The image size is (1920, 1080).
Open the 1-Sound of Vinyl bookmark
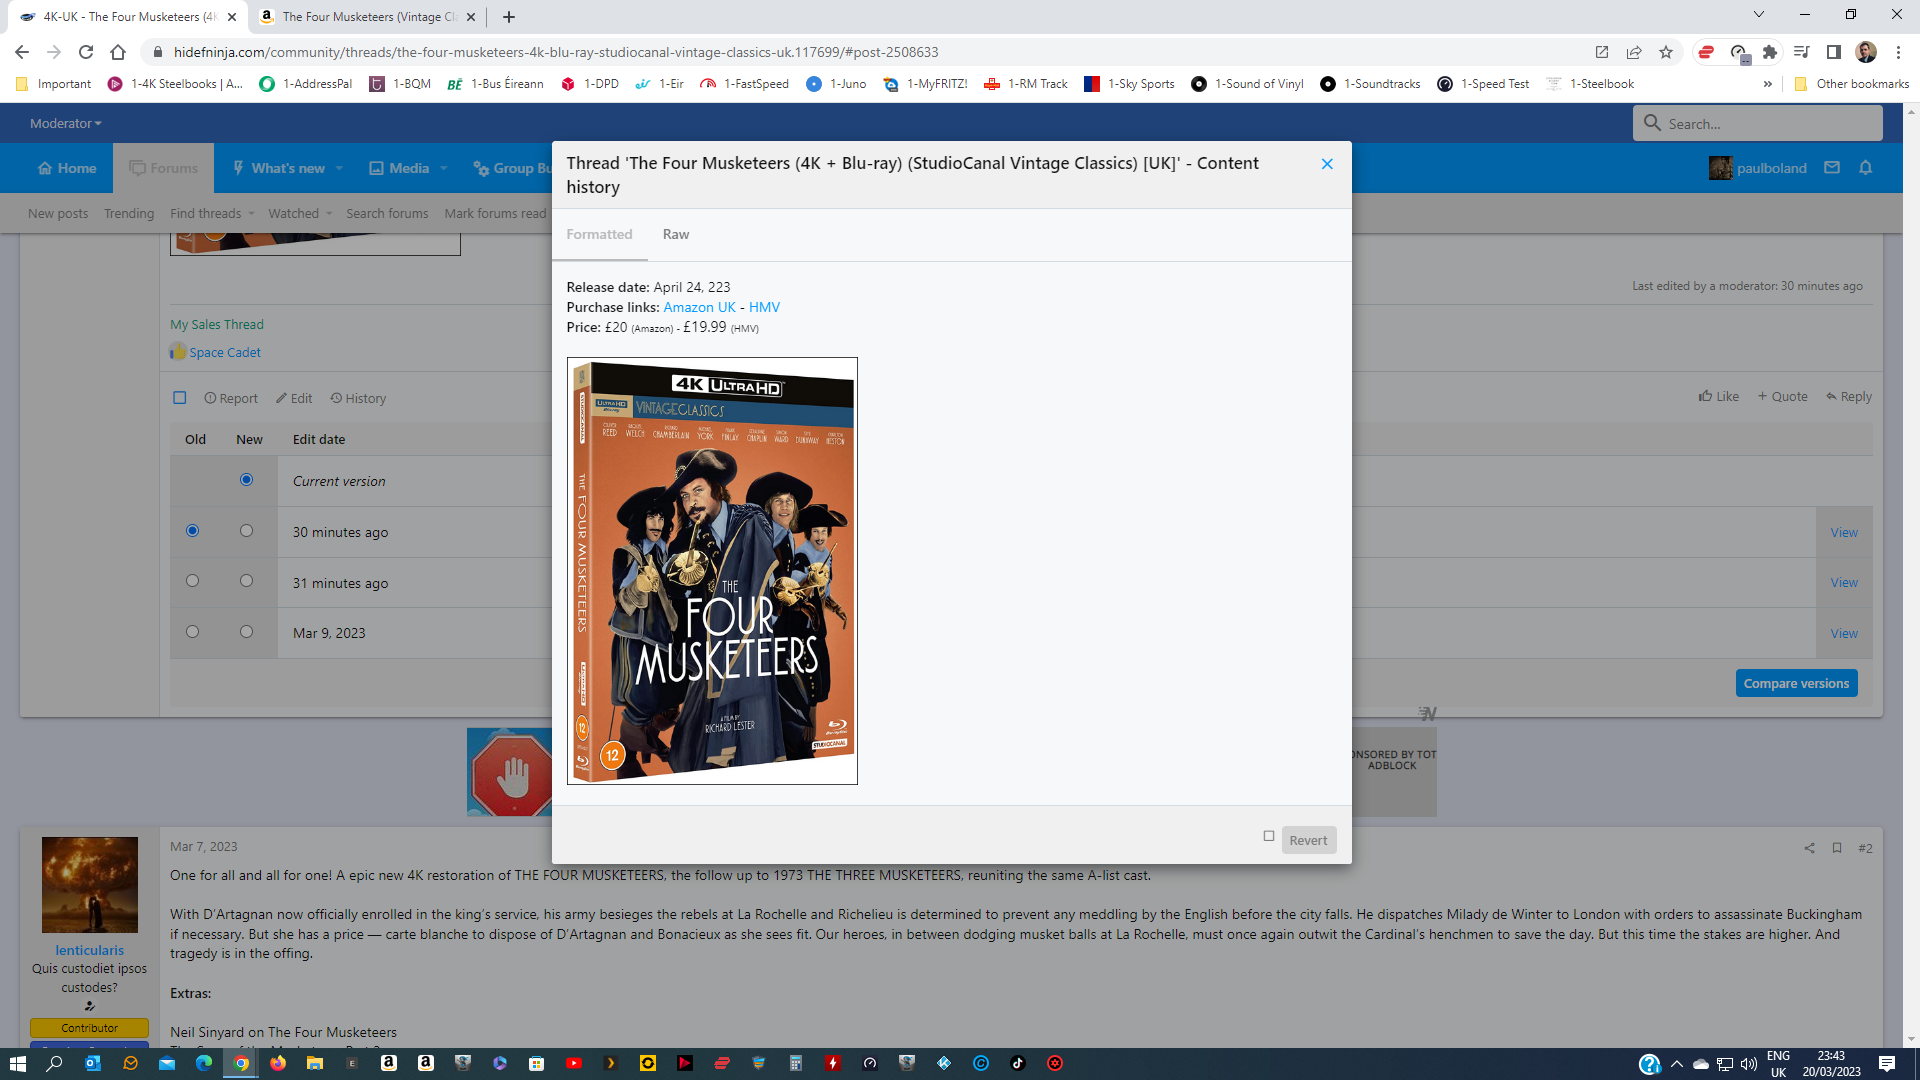tap(1247, 84)
